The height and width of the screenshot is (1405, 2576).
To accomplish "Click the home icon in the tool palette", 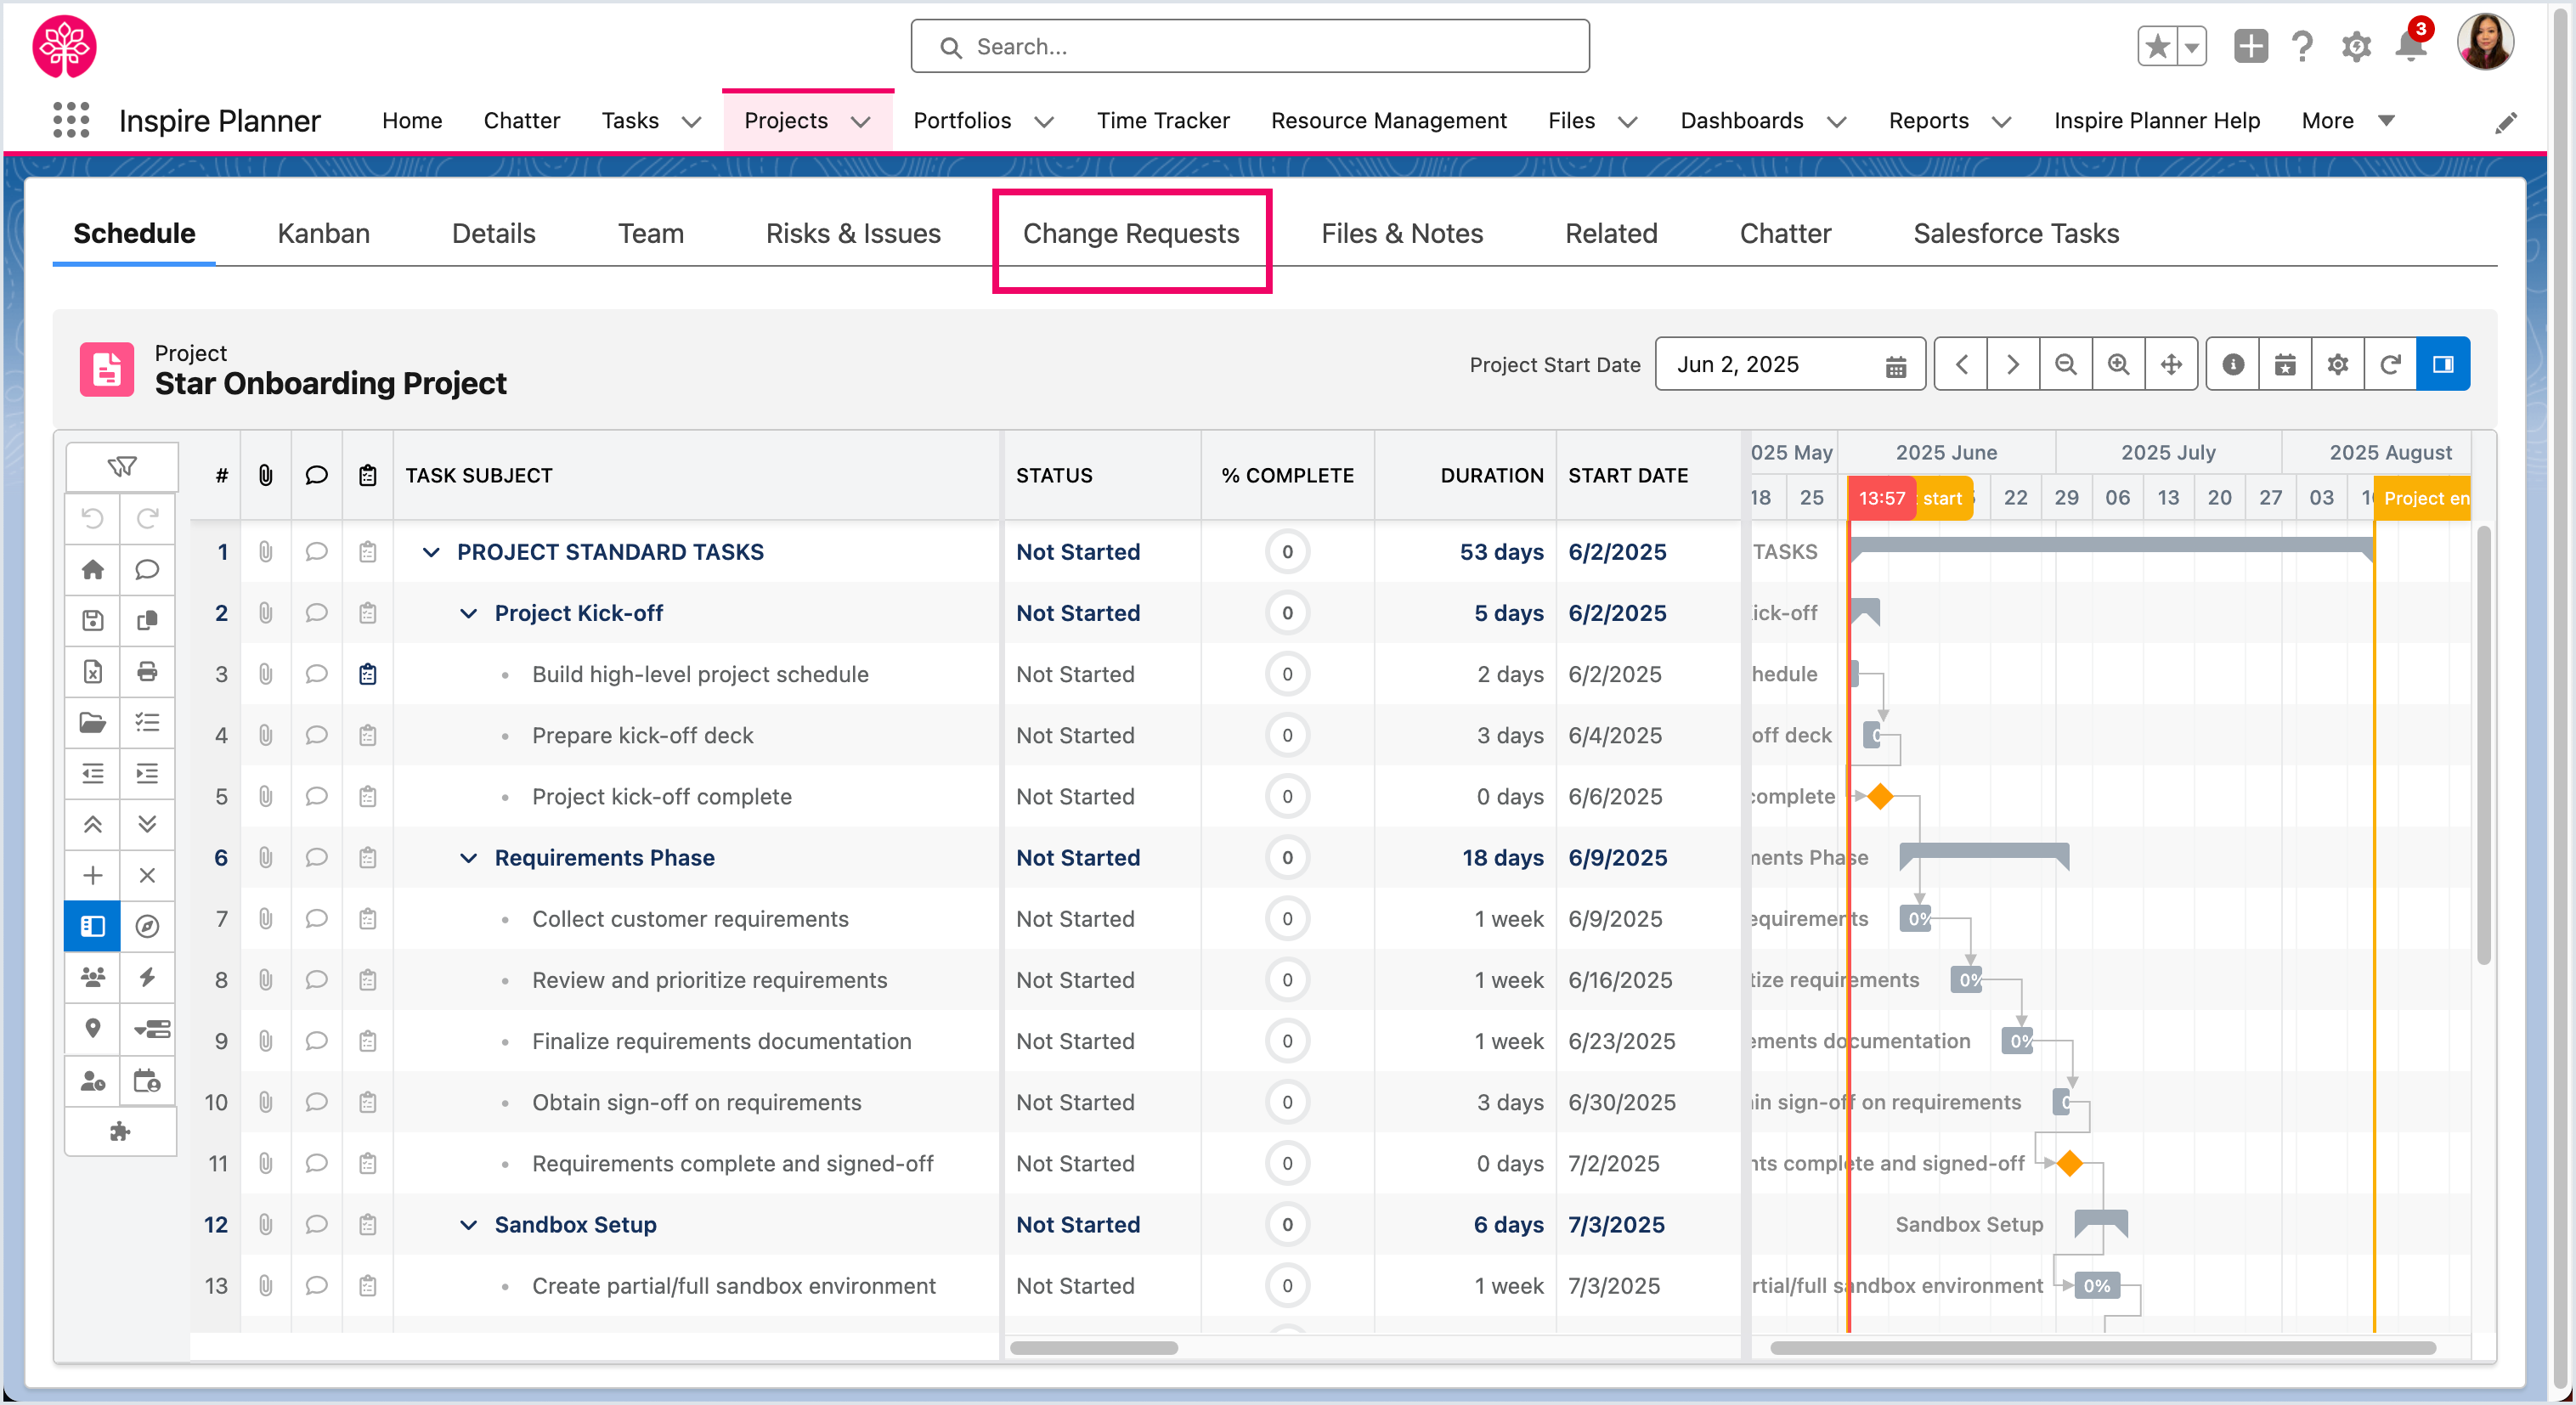I will coord(93,569).
